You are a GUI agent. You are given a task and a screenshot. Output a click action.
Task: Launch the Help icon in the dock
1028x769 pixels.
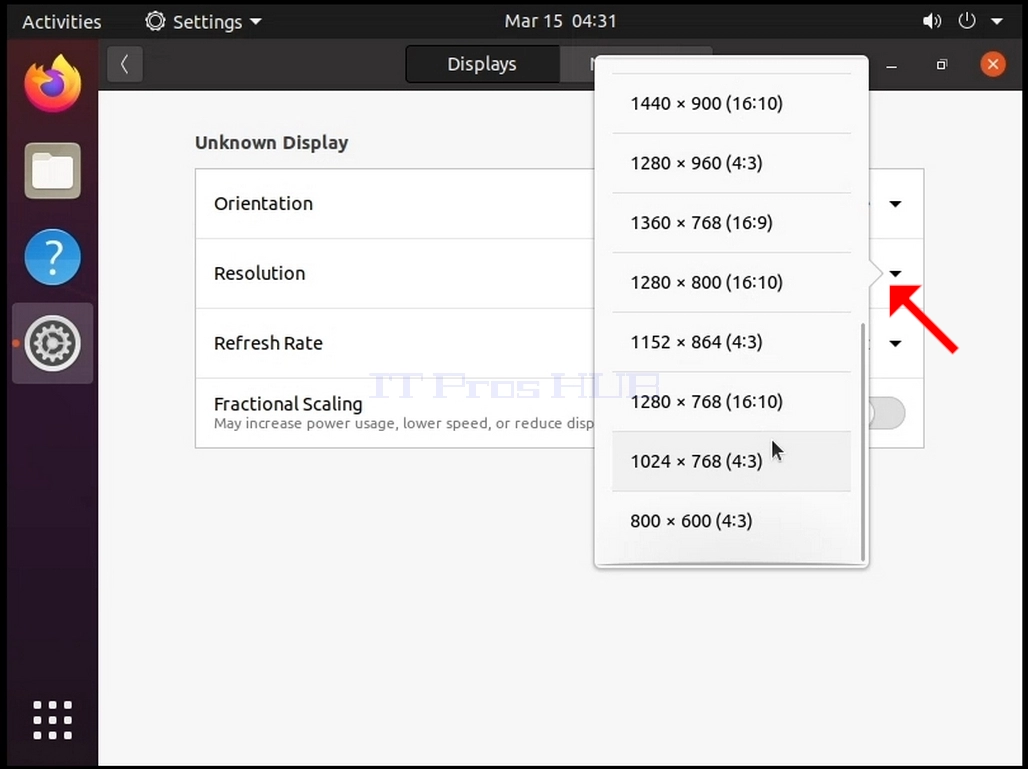52,256
